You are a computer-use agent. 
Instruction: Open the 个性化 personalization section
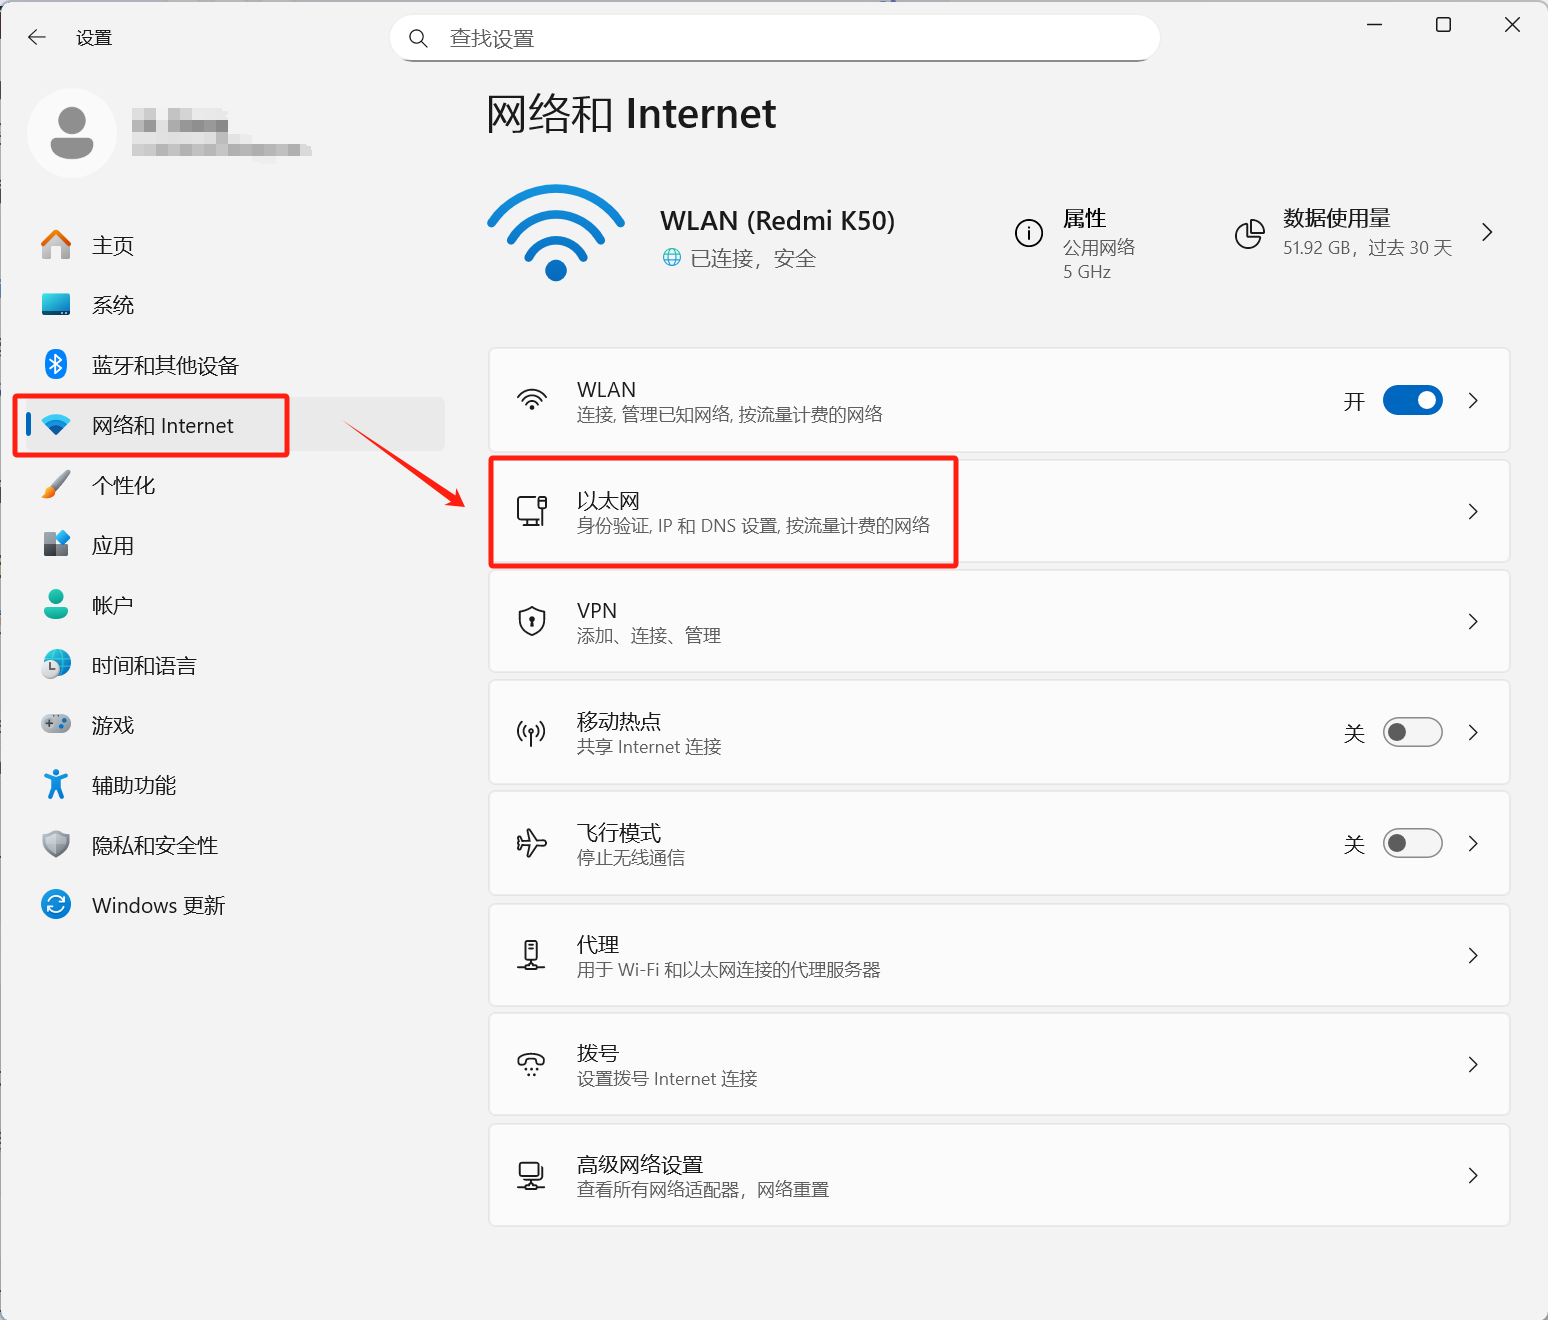point(123,486)
